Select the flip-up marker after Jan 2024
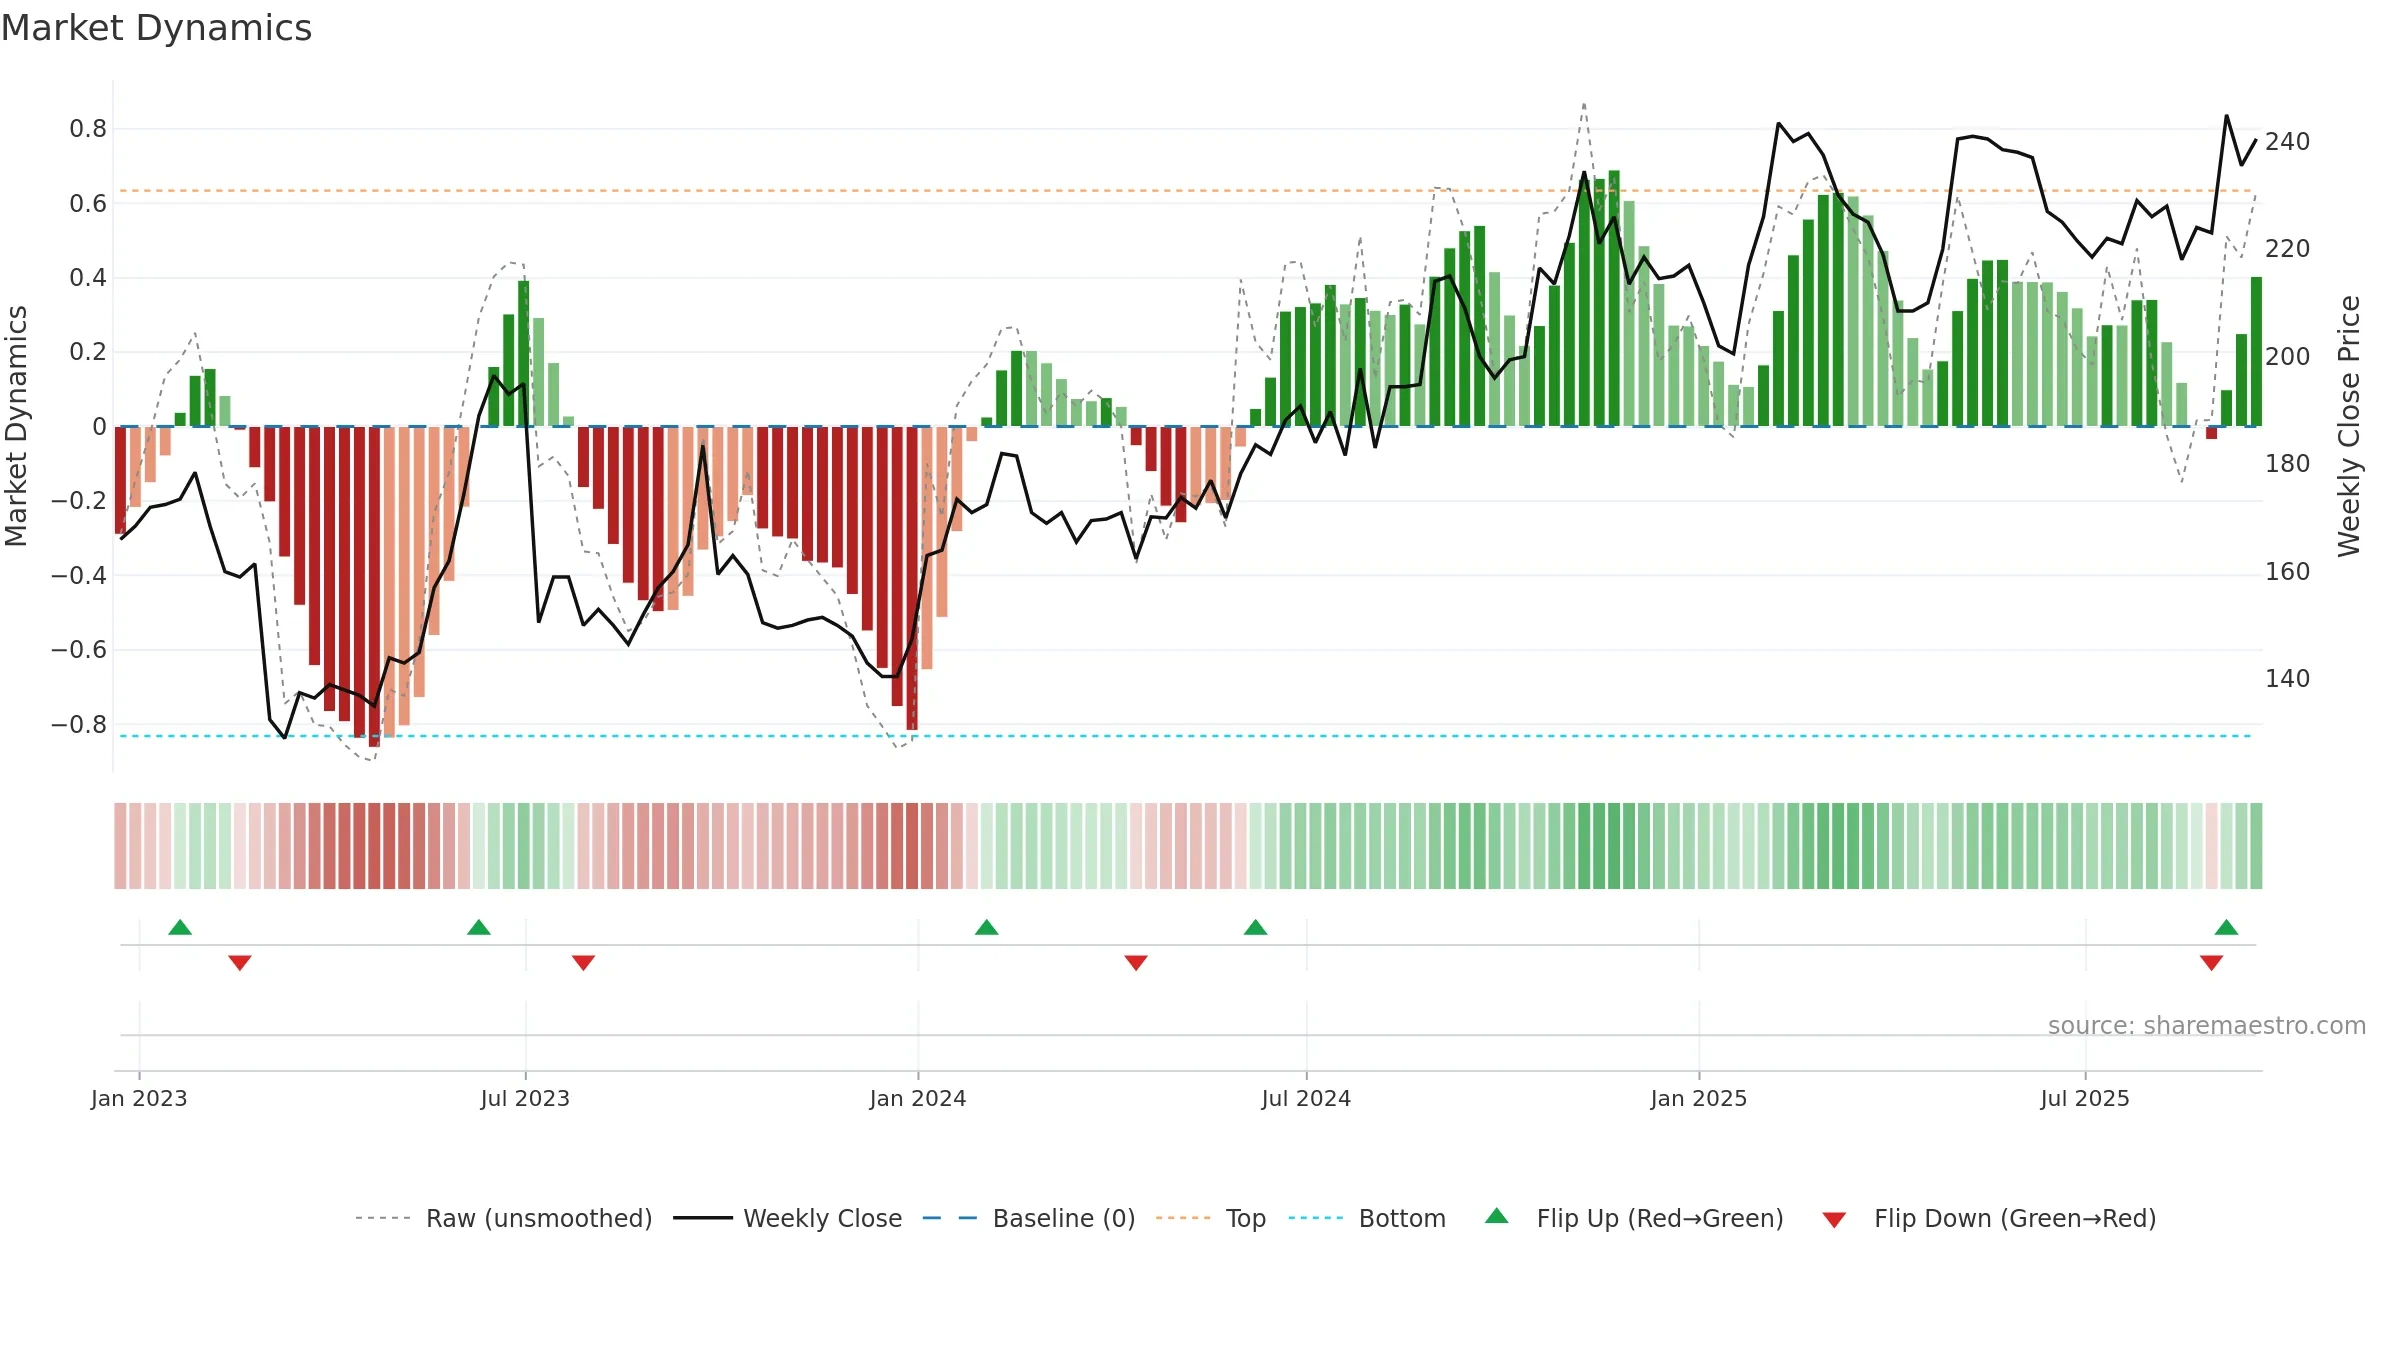Screen dimensions: 2400x1350 pos(987,927)
